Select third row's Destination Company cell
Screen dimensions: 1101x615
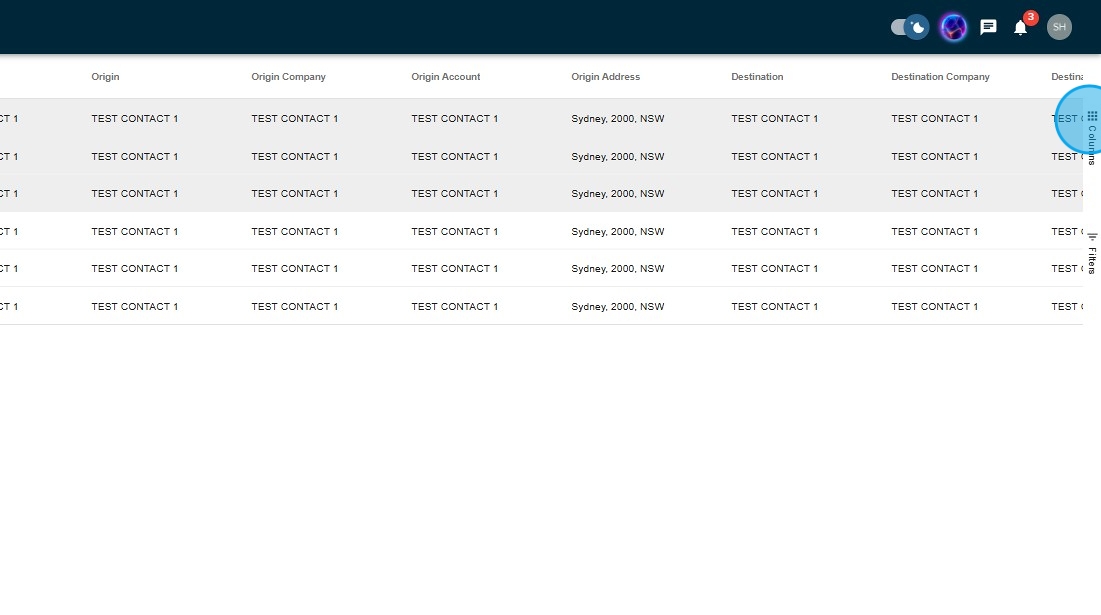[x=934, y=194]
